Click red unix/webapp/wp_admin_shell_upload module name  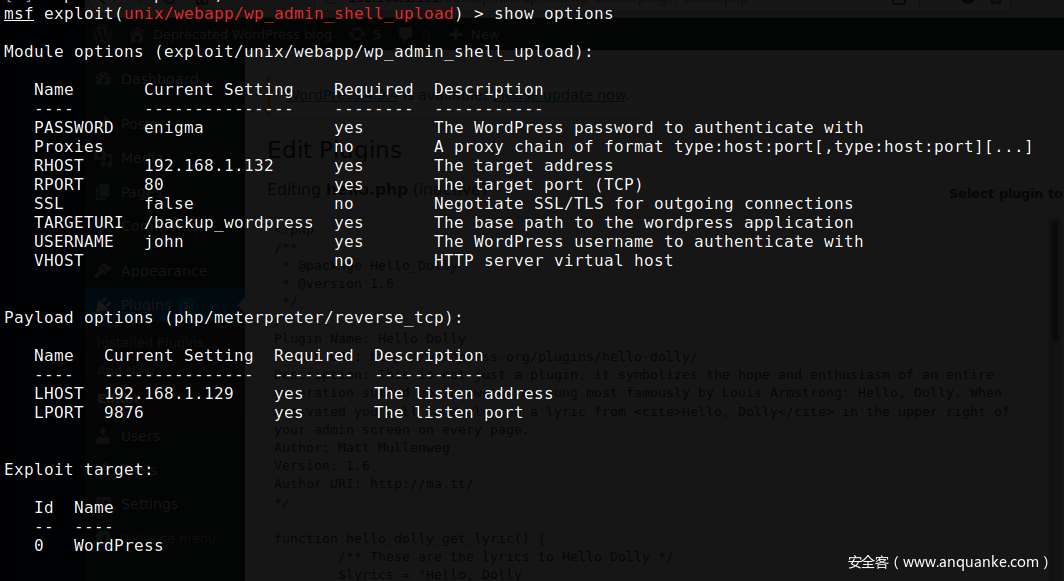pos(289,14)
